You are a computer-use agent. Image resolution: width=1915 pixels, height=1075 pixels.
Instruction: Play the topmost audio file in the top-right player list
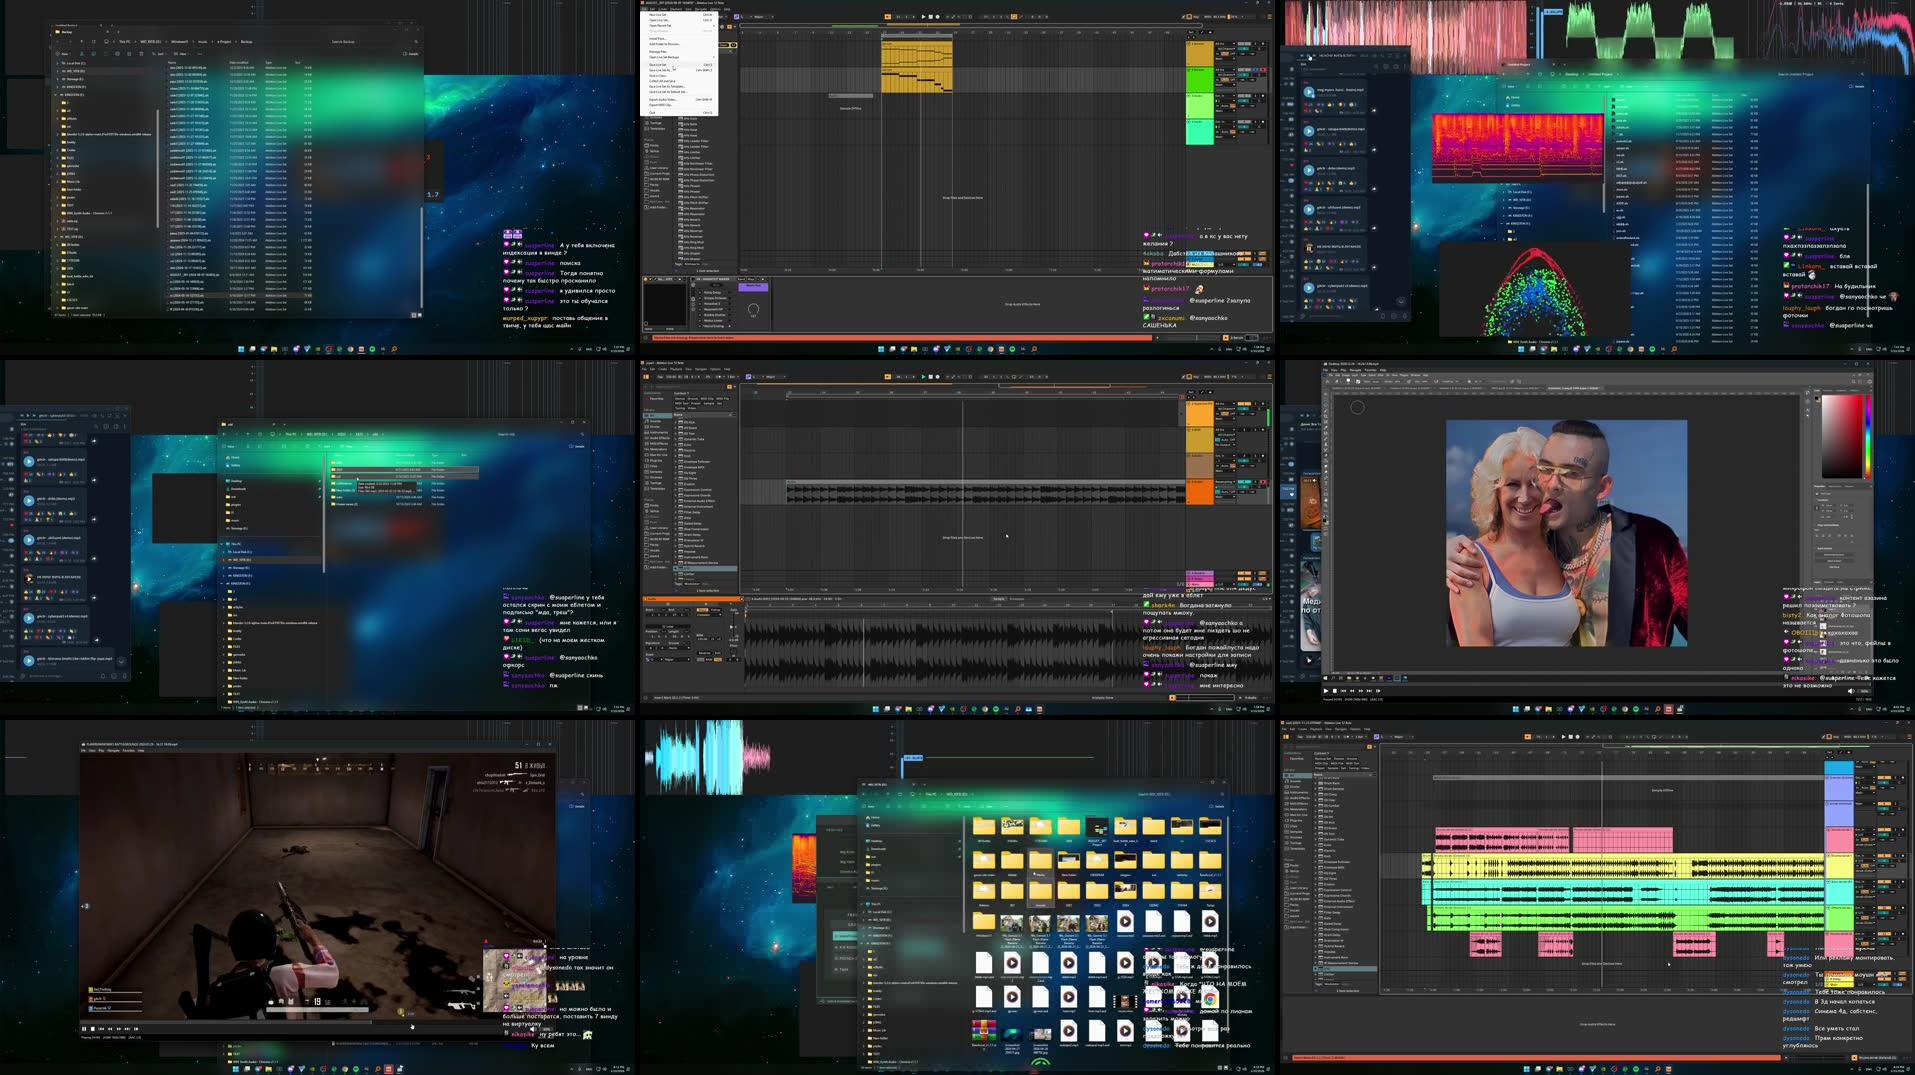pos(1309,92)
